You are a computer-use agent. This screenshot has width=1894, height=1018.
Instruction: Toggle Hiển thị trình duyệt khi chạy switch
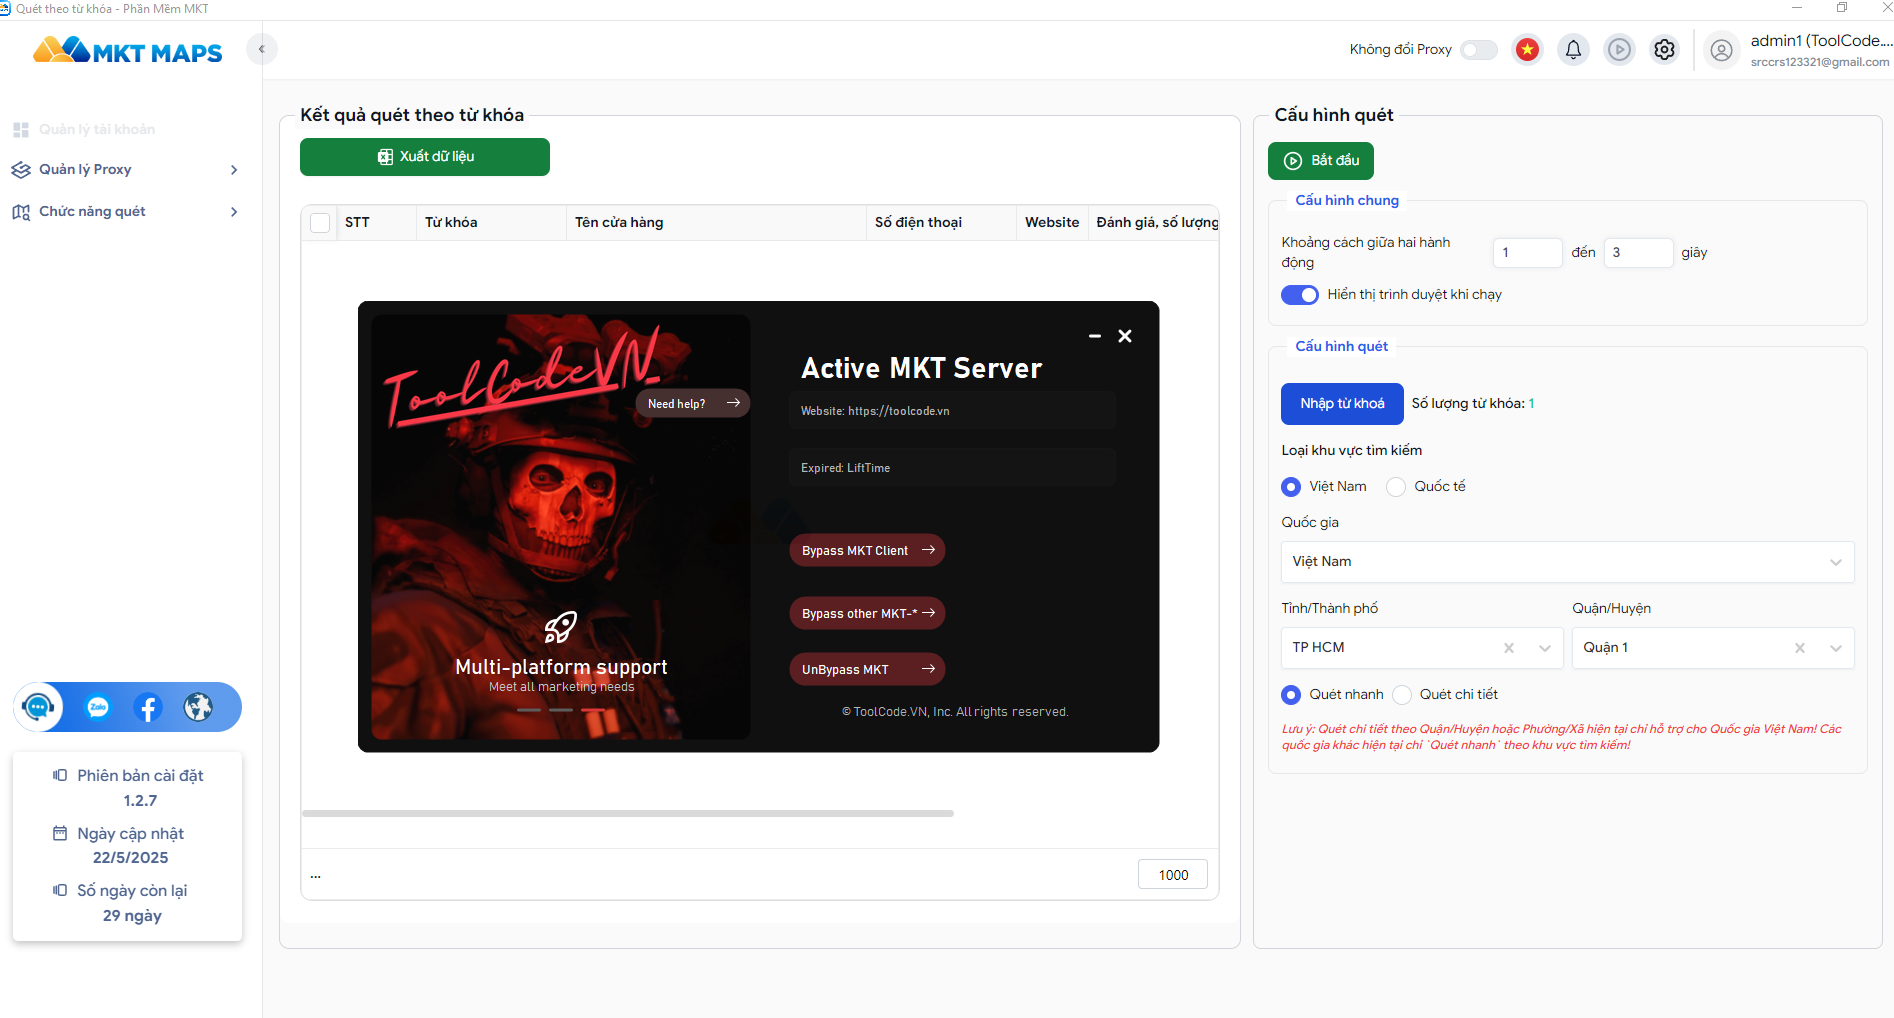(1300, 295)
